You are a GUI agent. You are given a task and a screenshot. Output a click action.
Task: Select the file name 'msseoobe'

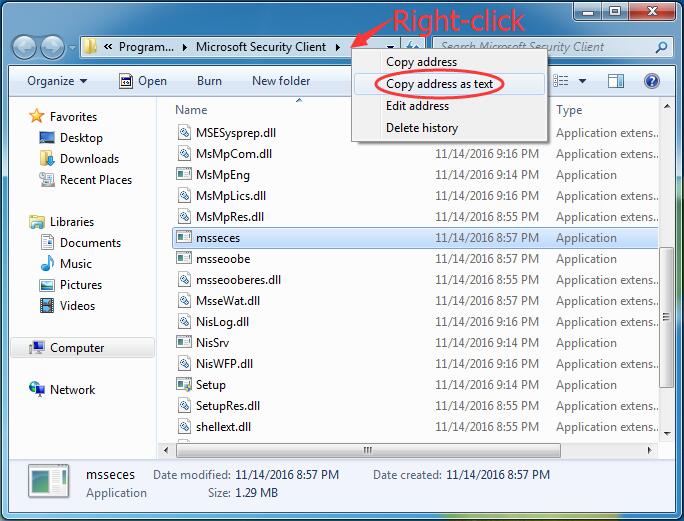tap(223, 259)
